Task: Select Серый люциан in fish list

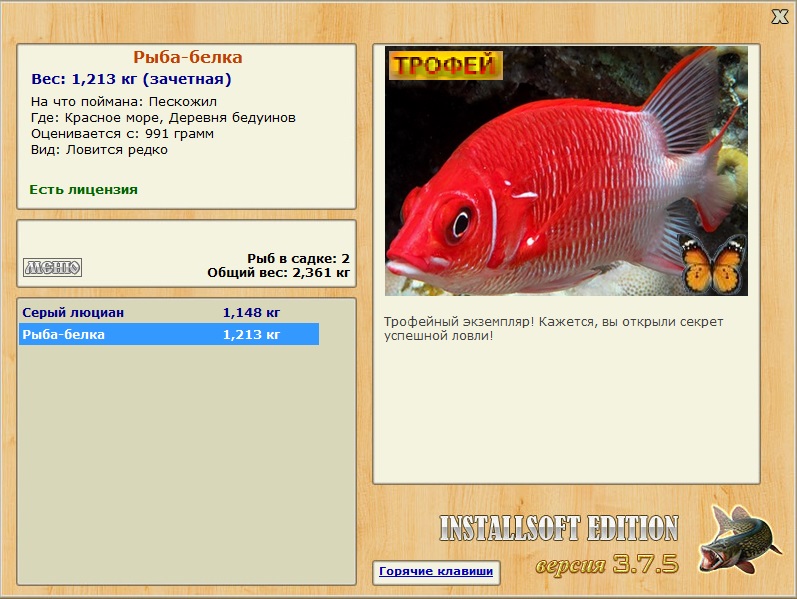Action: [169, 312]
